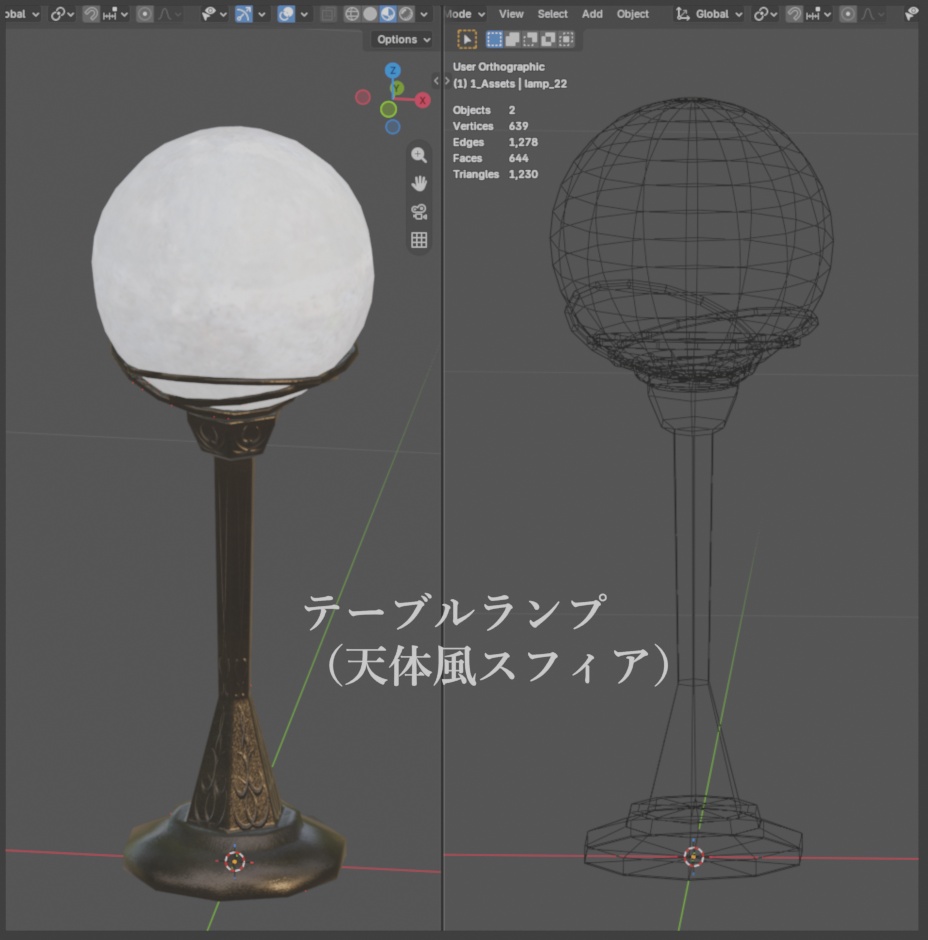Open pivot point link dropdown in right viewport
This screenshot has height=940, width=928.
[x=765, y=14]
